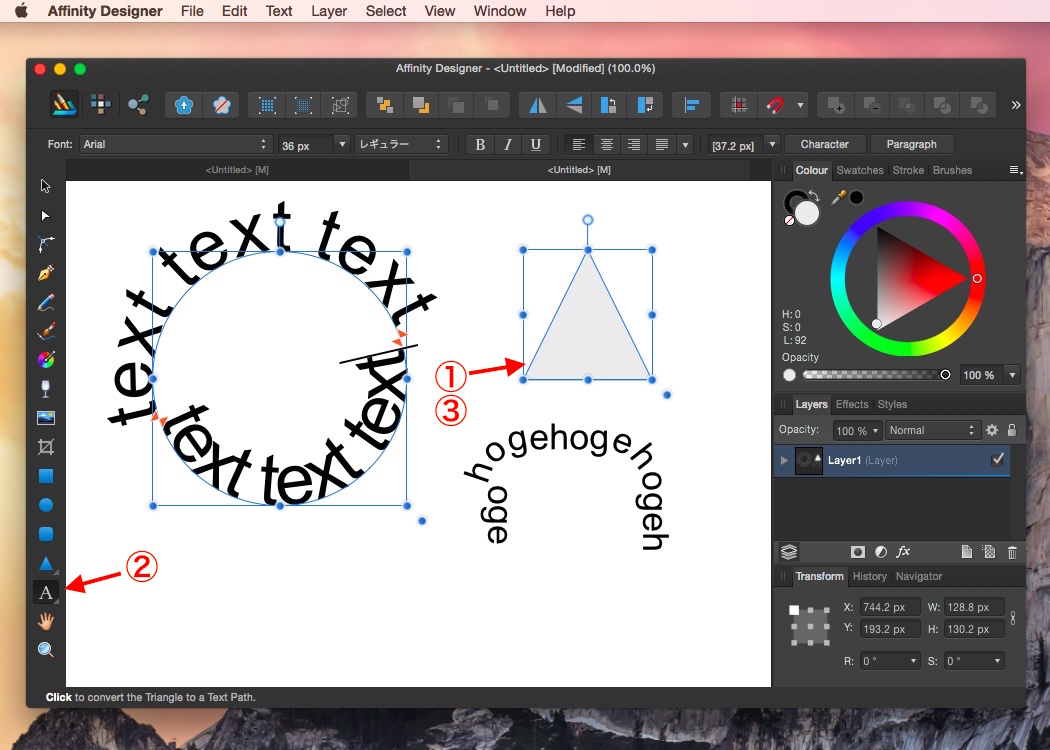Select the Pen tool
The height and width of the screenshot is (750, 1050).
[46, 273]
